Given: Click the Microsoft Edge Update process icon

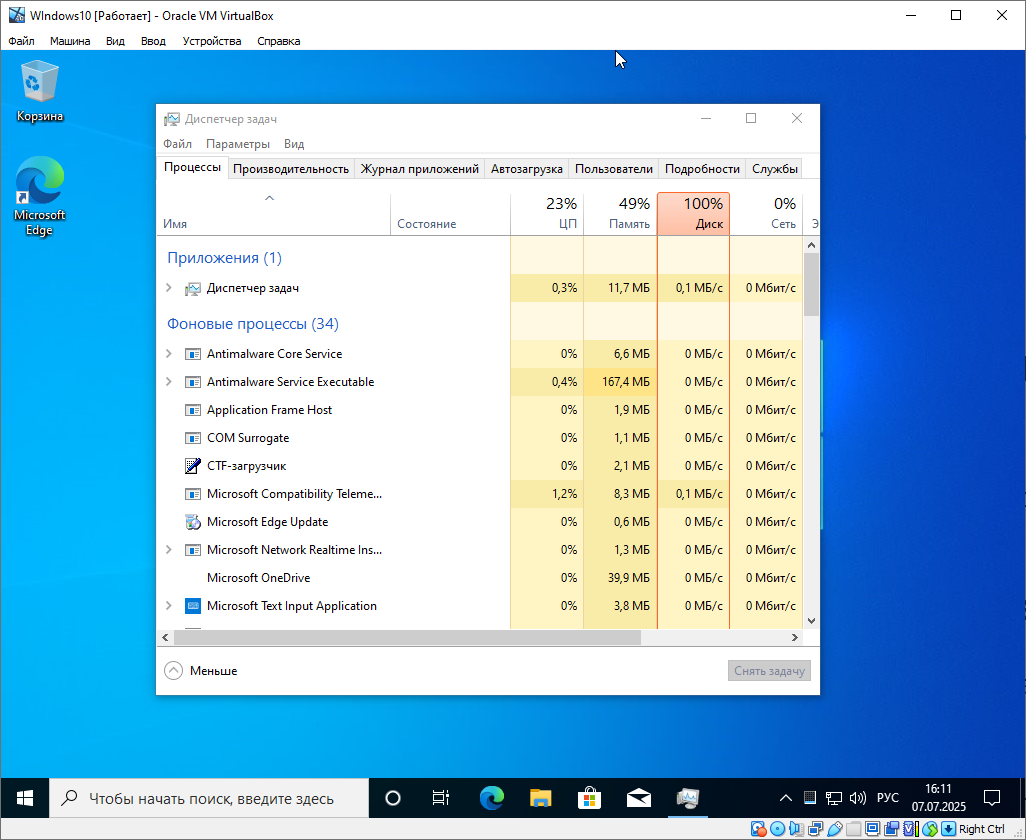Looking at the screenshot, I should click(192, 522).
